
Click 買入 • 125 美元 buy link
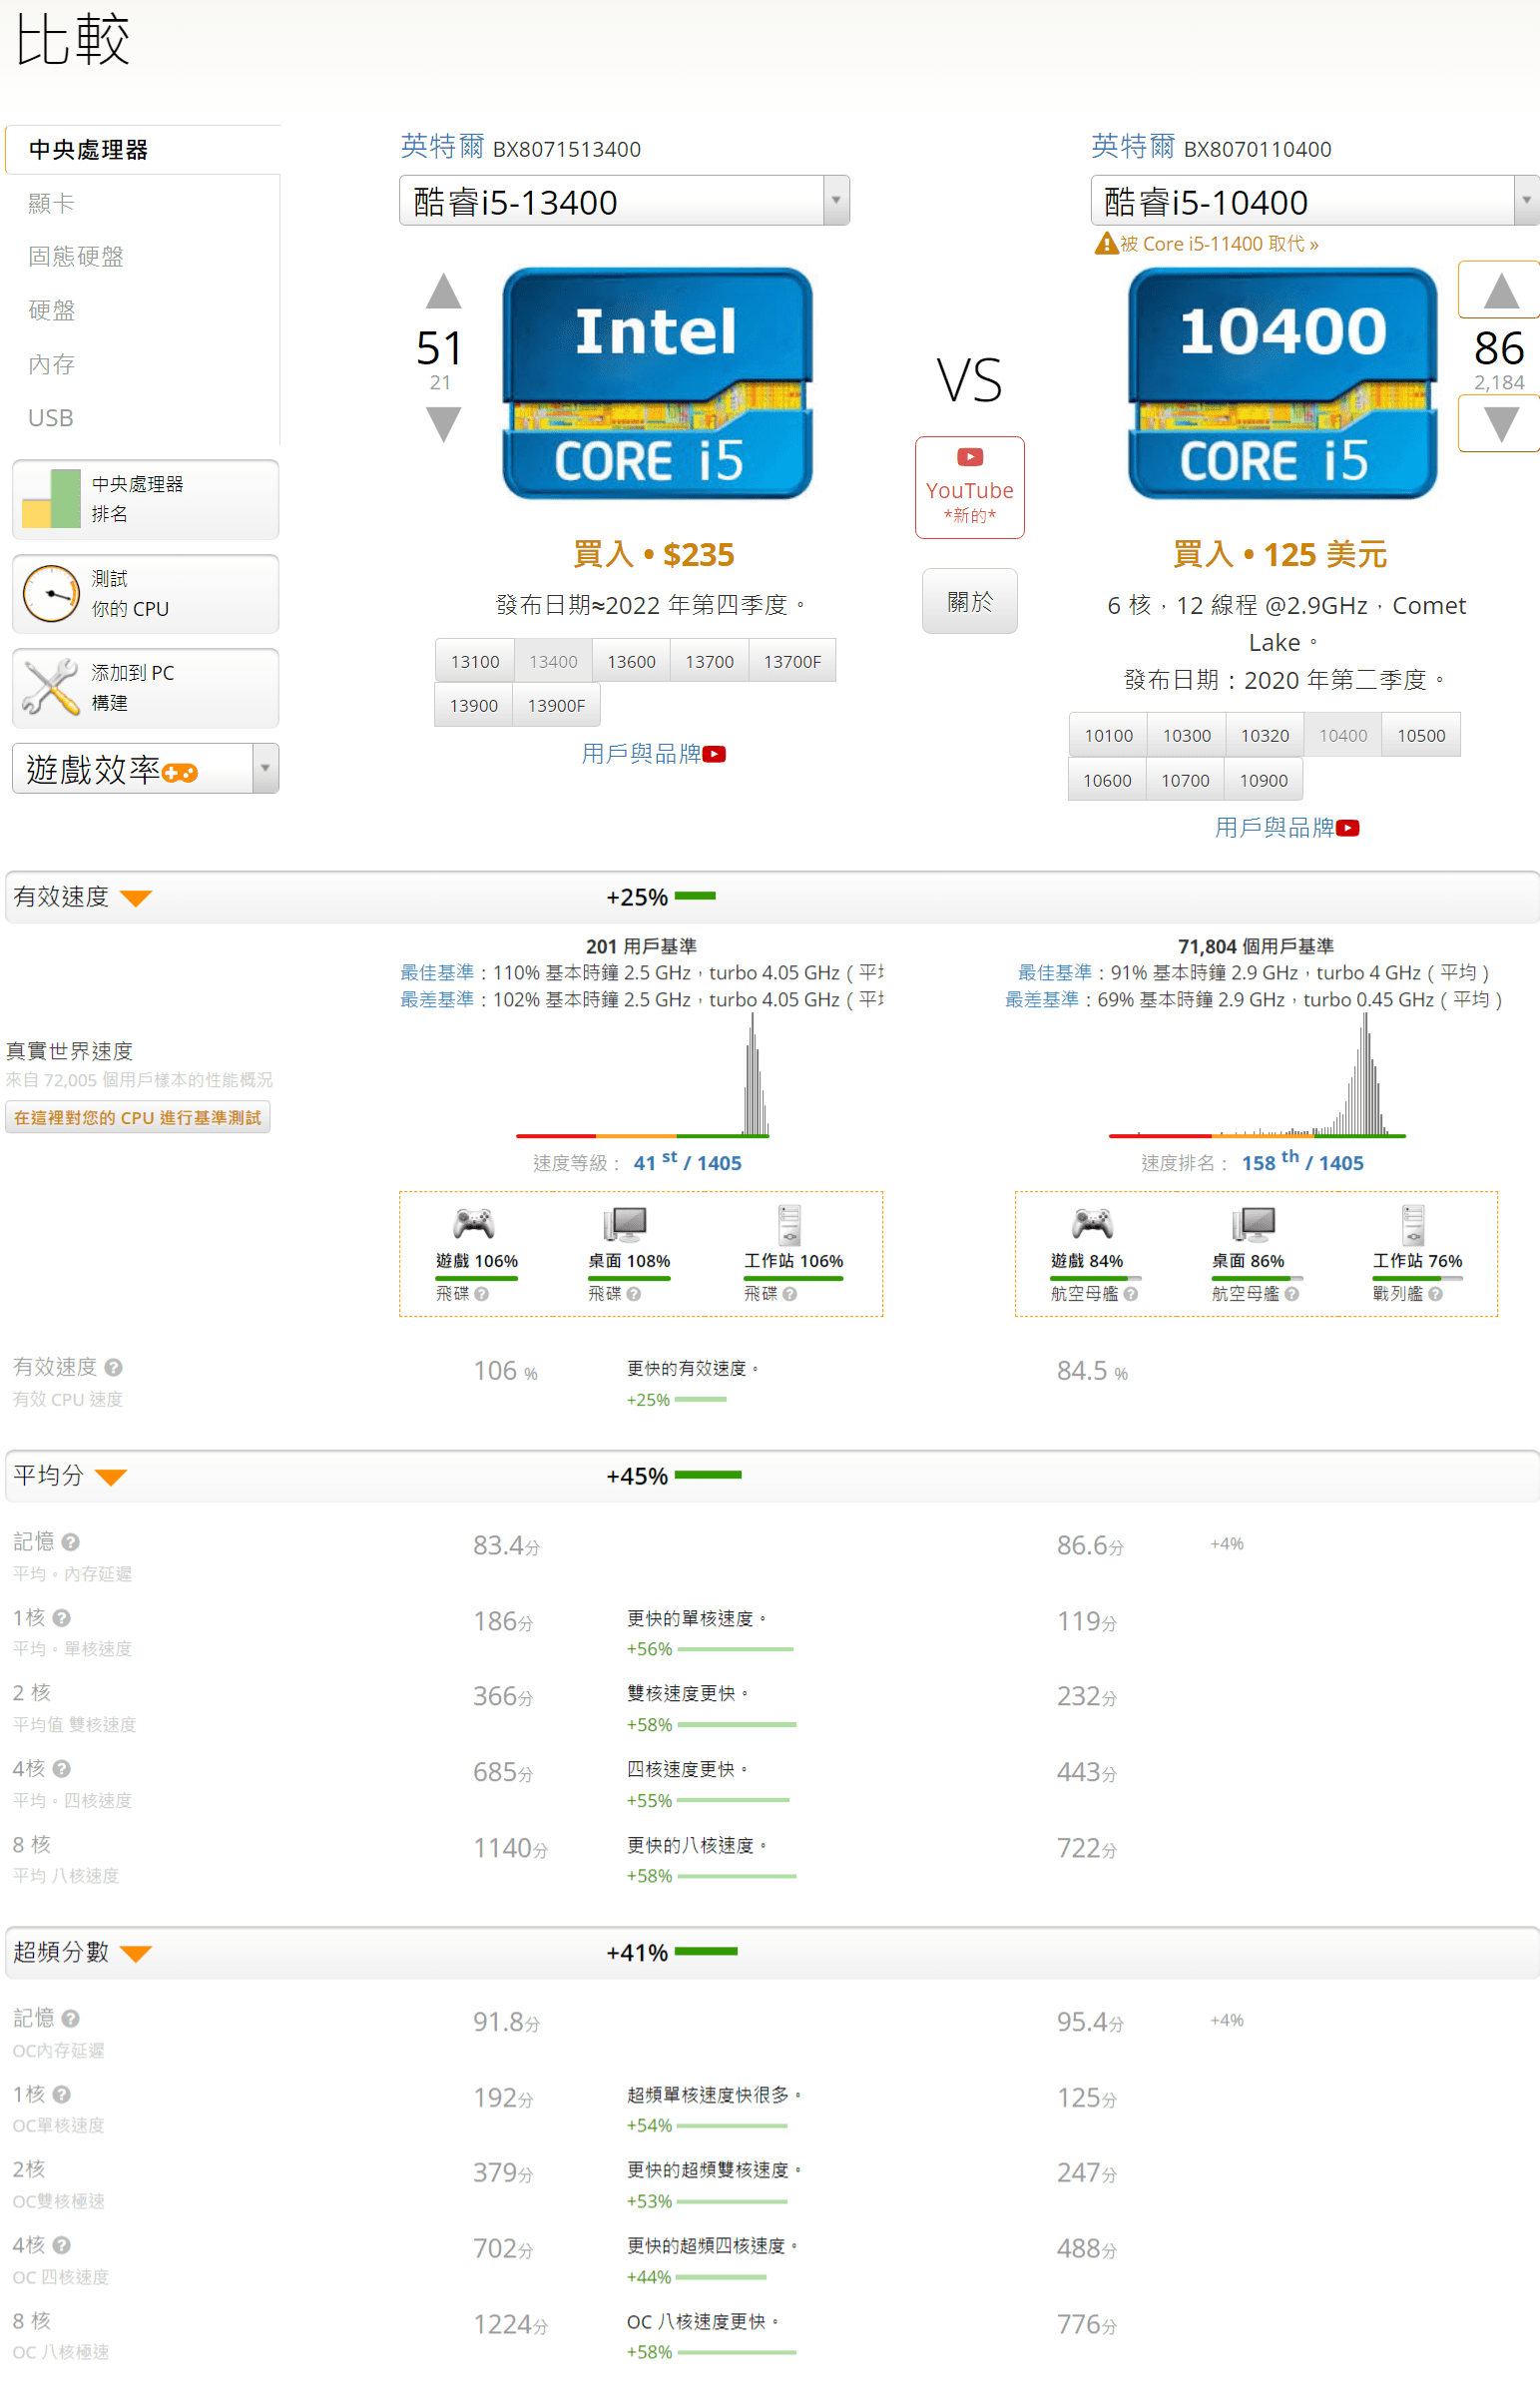point(1279,554)
